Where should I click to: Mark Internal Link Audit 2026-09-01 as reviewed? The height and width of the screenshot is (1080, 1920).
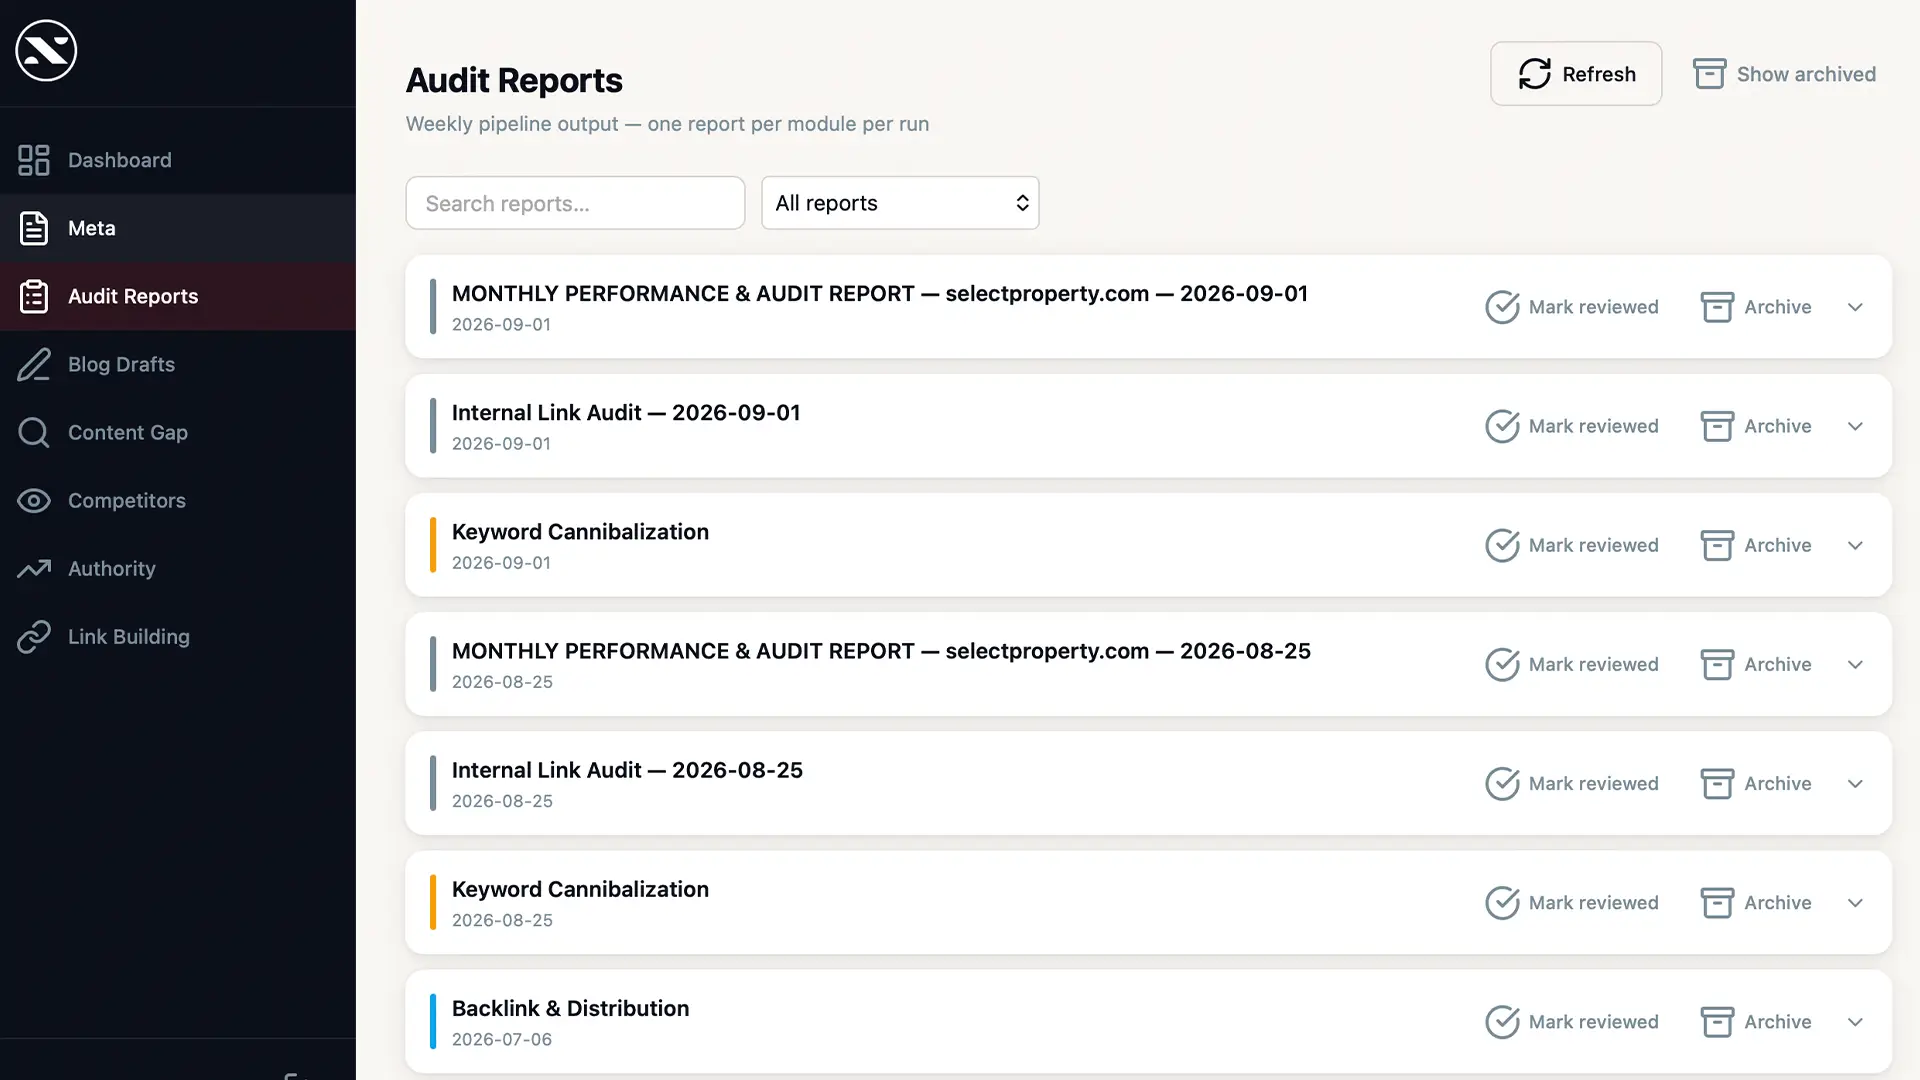(1572, 426)
